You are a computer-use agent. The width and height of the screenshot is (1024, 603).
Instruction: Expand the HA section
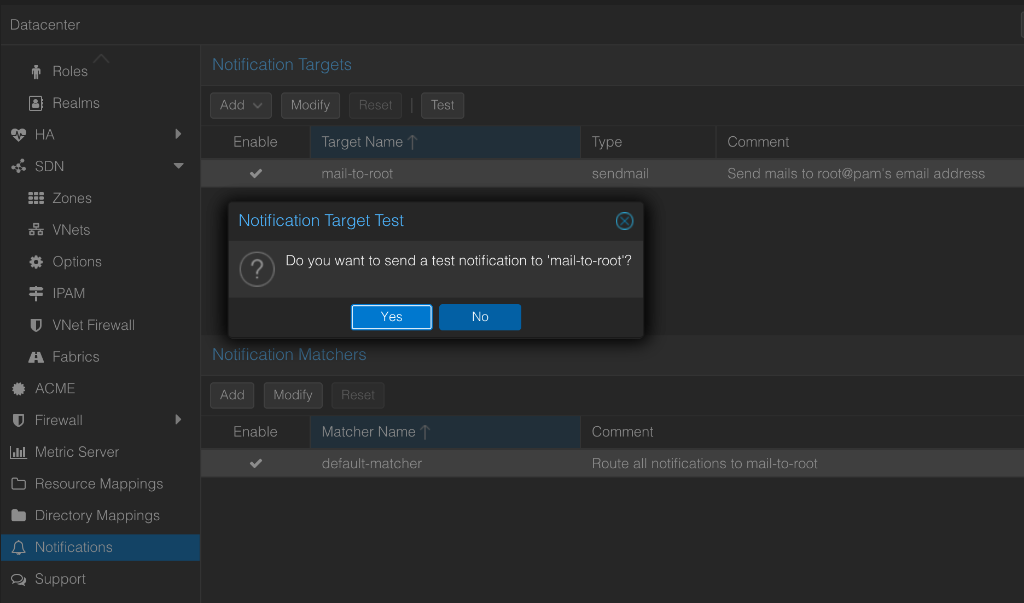pyautogui.click(x=178, y=134)
